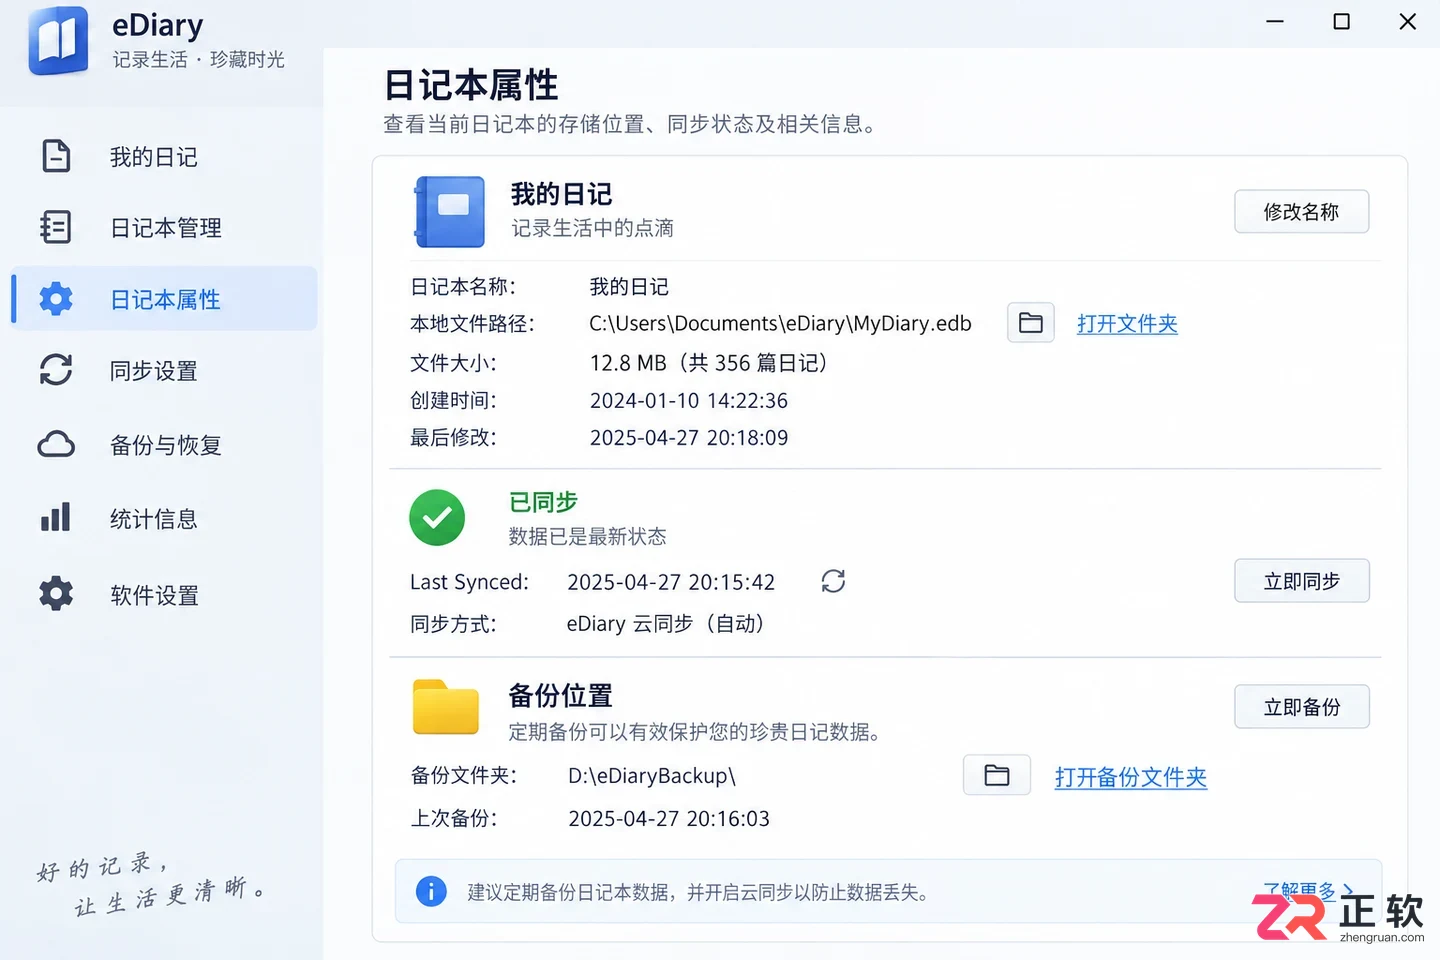Open the 打开备份文件夹 link

pos(1130,776)
